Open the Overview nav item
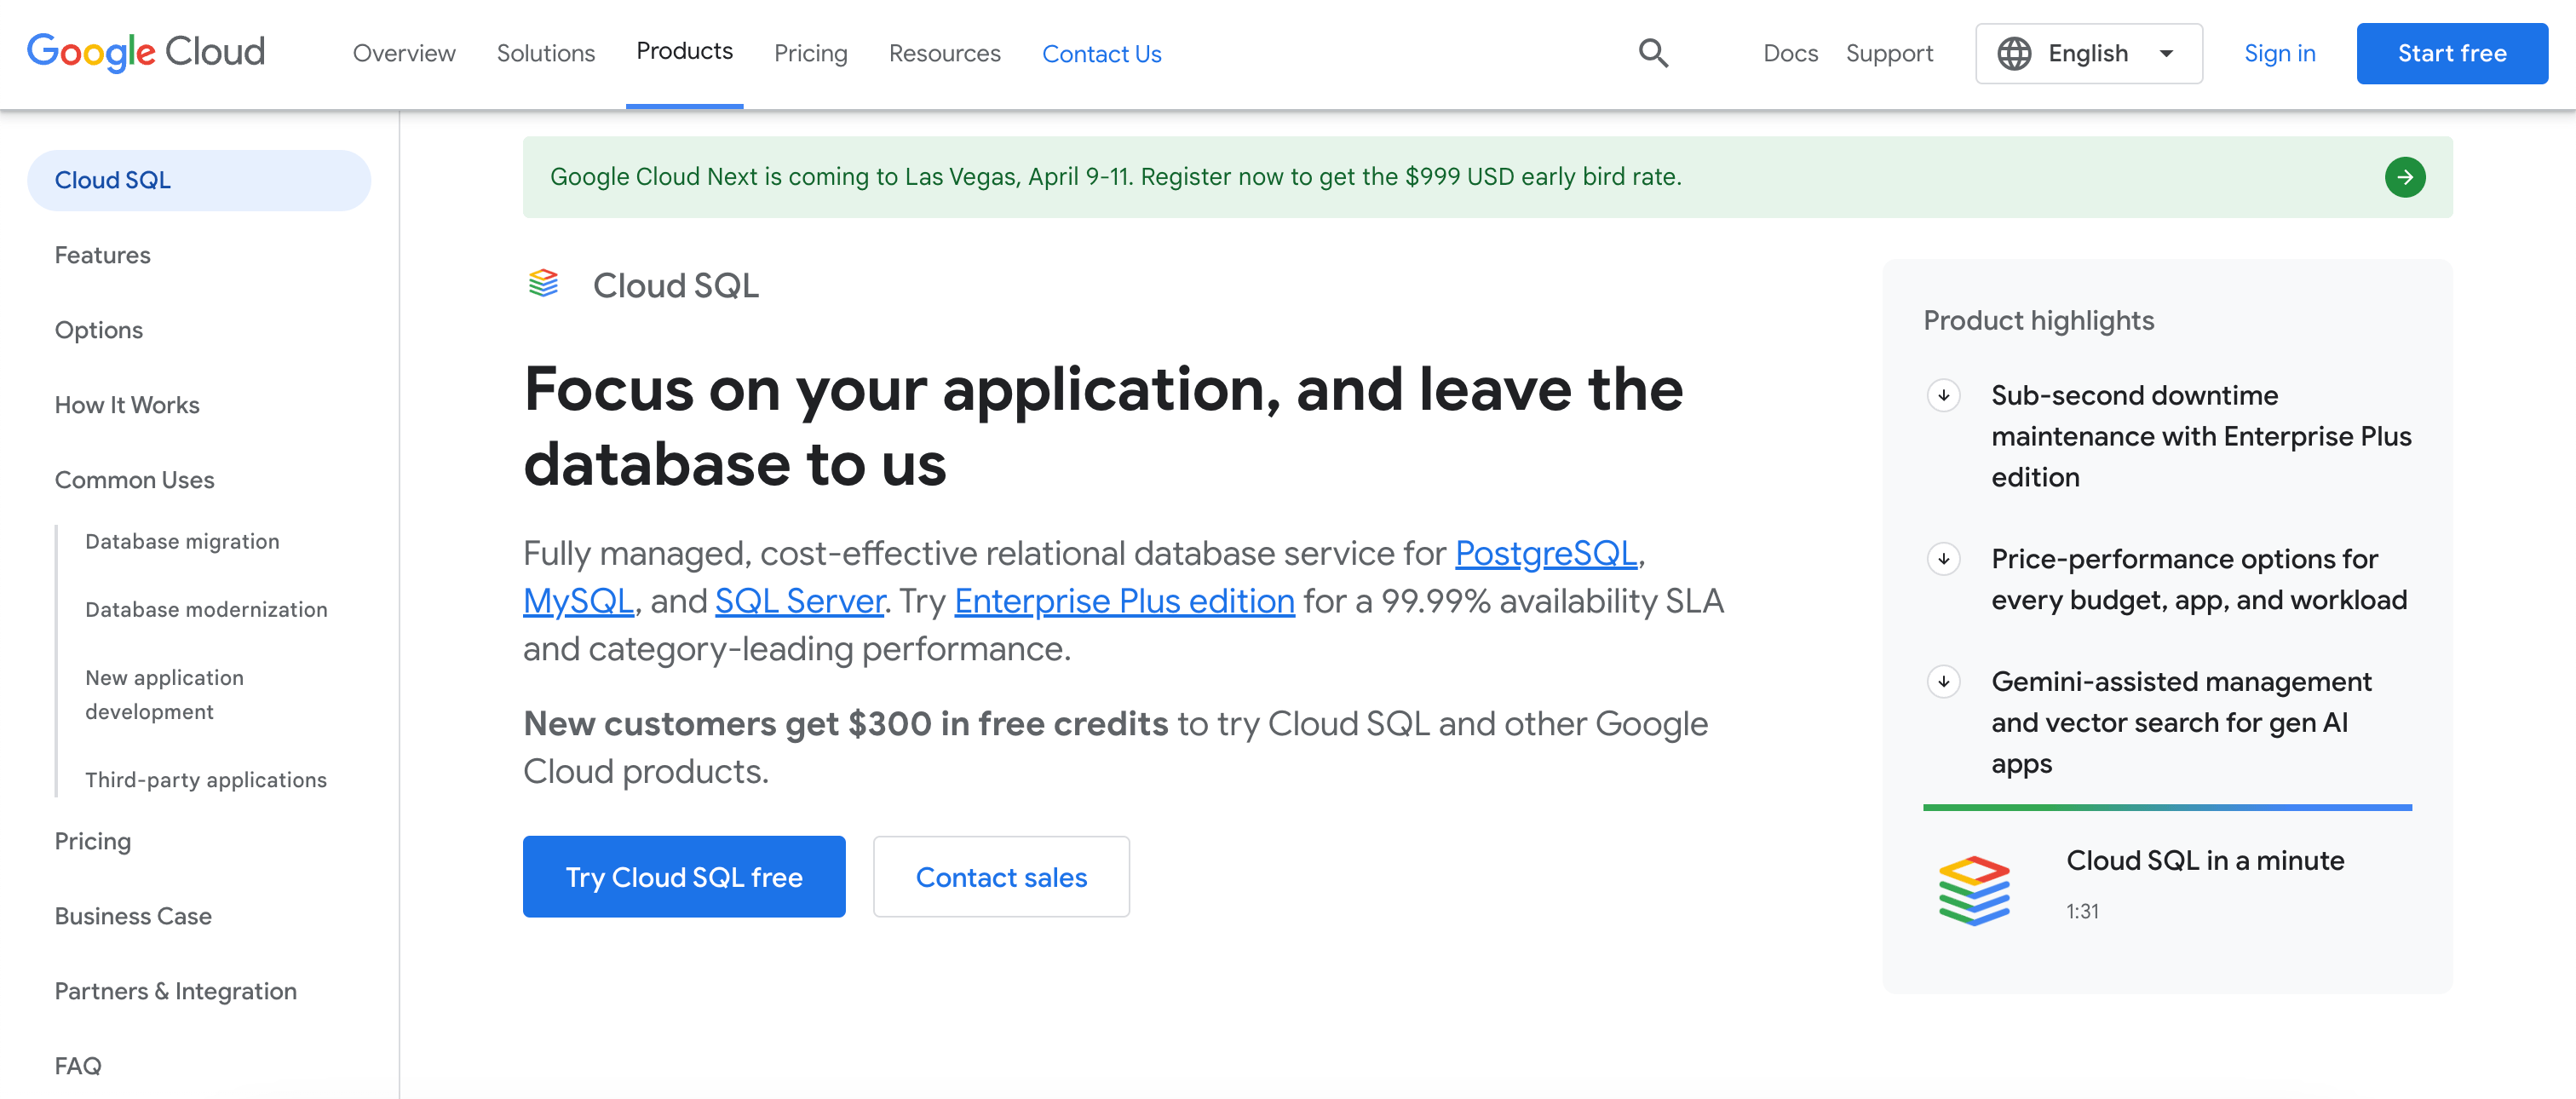The height and width of the screenshot is (1099, 2576). (404, 53)
